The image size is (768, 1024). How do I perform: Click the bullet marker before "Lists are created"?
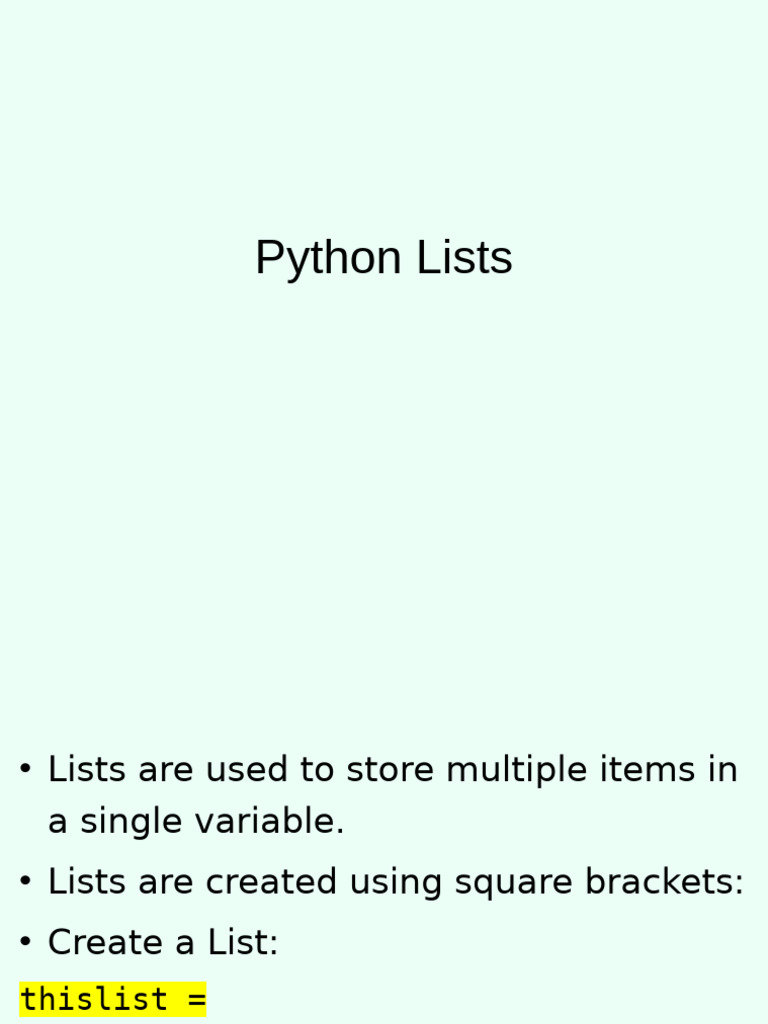pyautogui.click(x=26, y=882)
